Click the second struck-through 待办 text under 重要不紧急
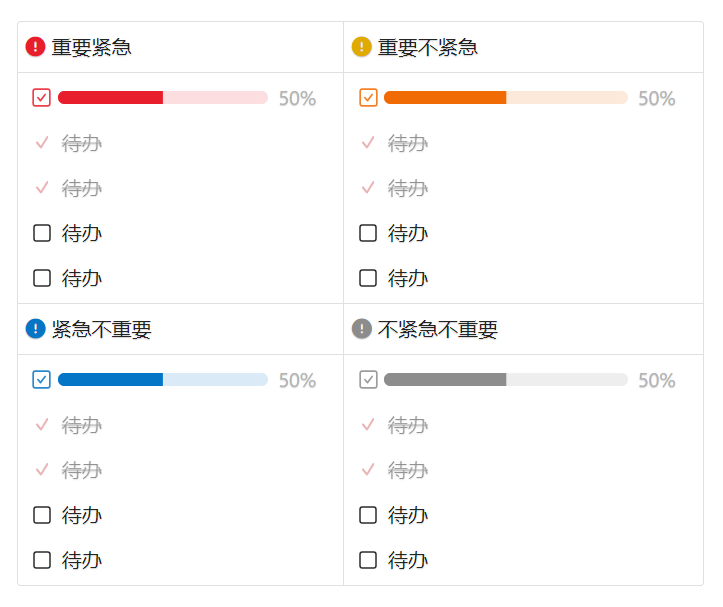Viewport: 723px width, 607px height. [x=408, y=188]
